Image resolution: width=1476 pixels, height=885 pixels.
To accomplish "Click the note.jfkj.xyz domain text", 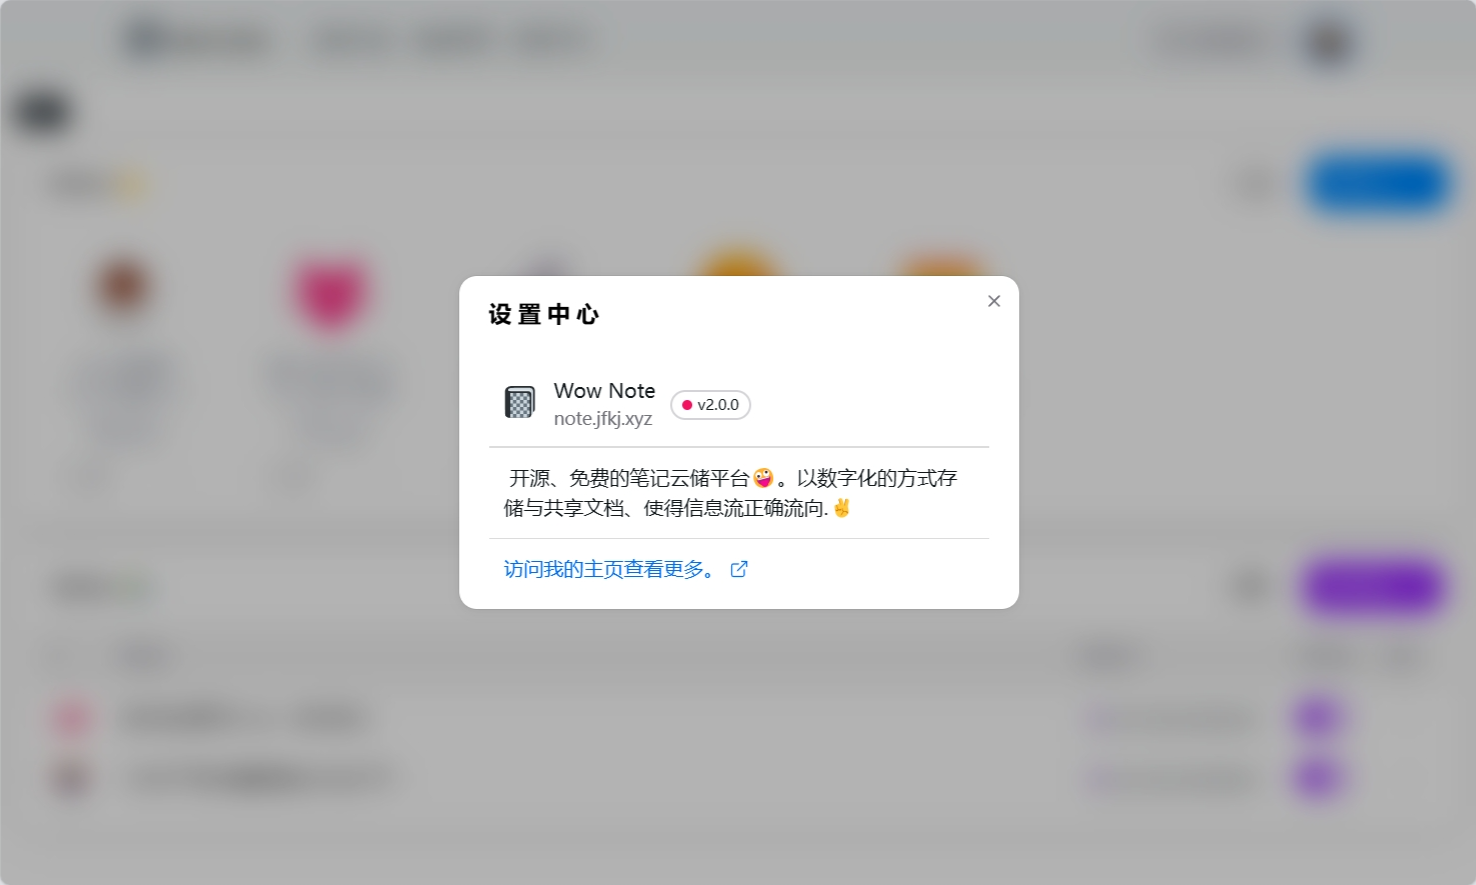I will coord(603,418).
